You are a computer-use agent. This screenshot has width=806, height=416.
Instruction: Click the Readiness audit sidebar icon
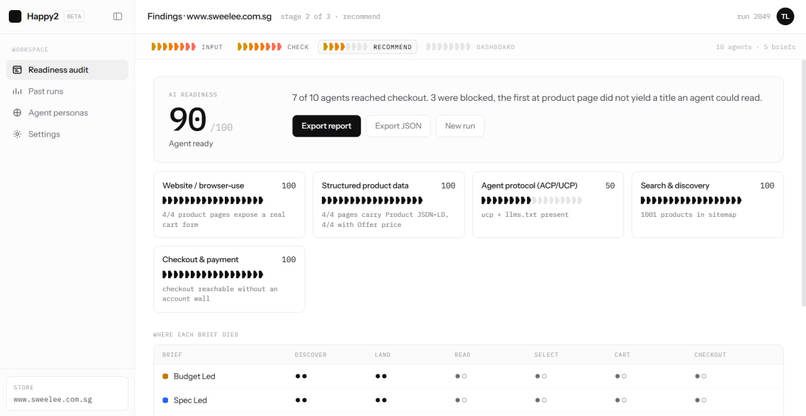(x=17, y=69)
